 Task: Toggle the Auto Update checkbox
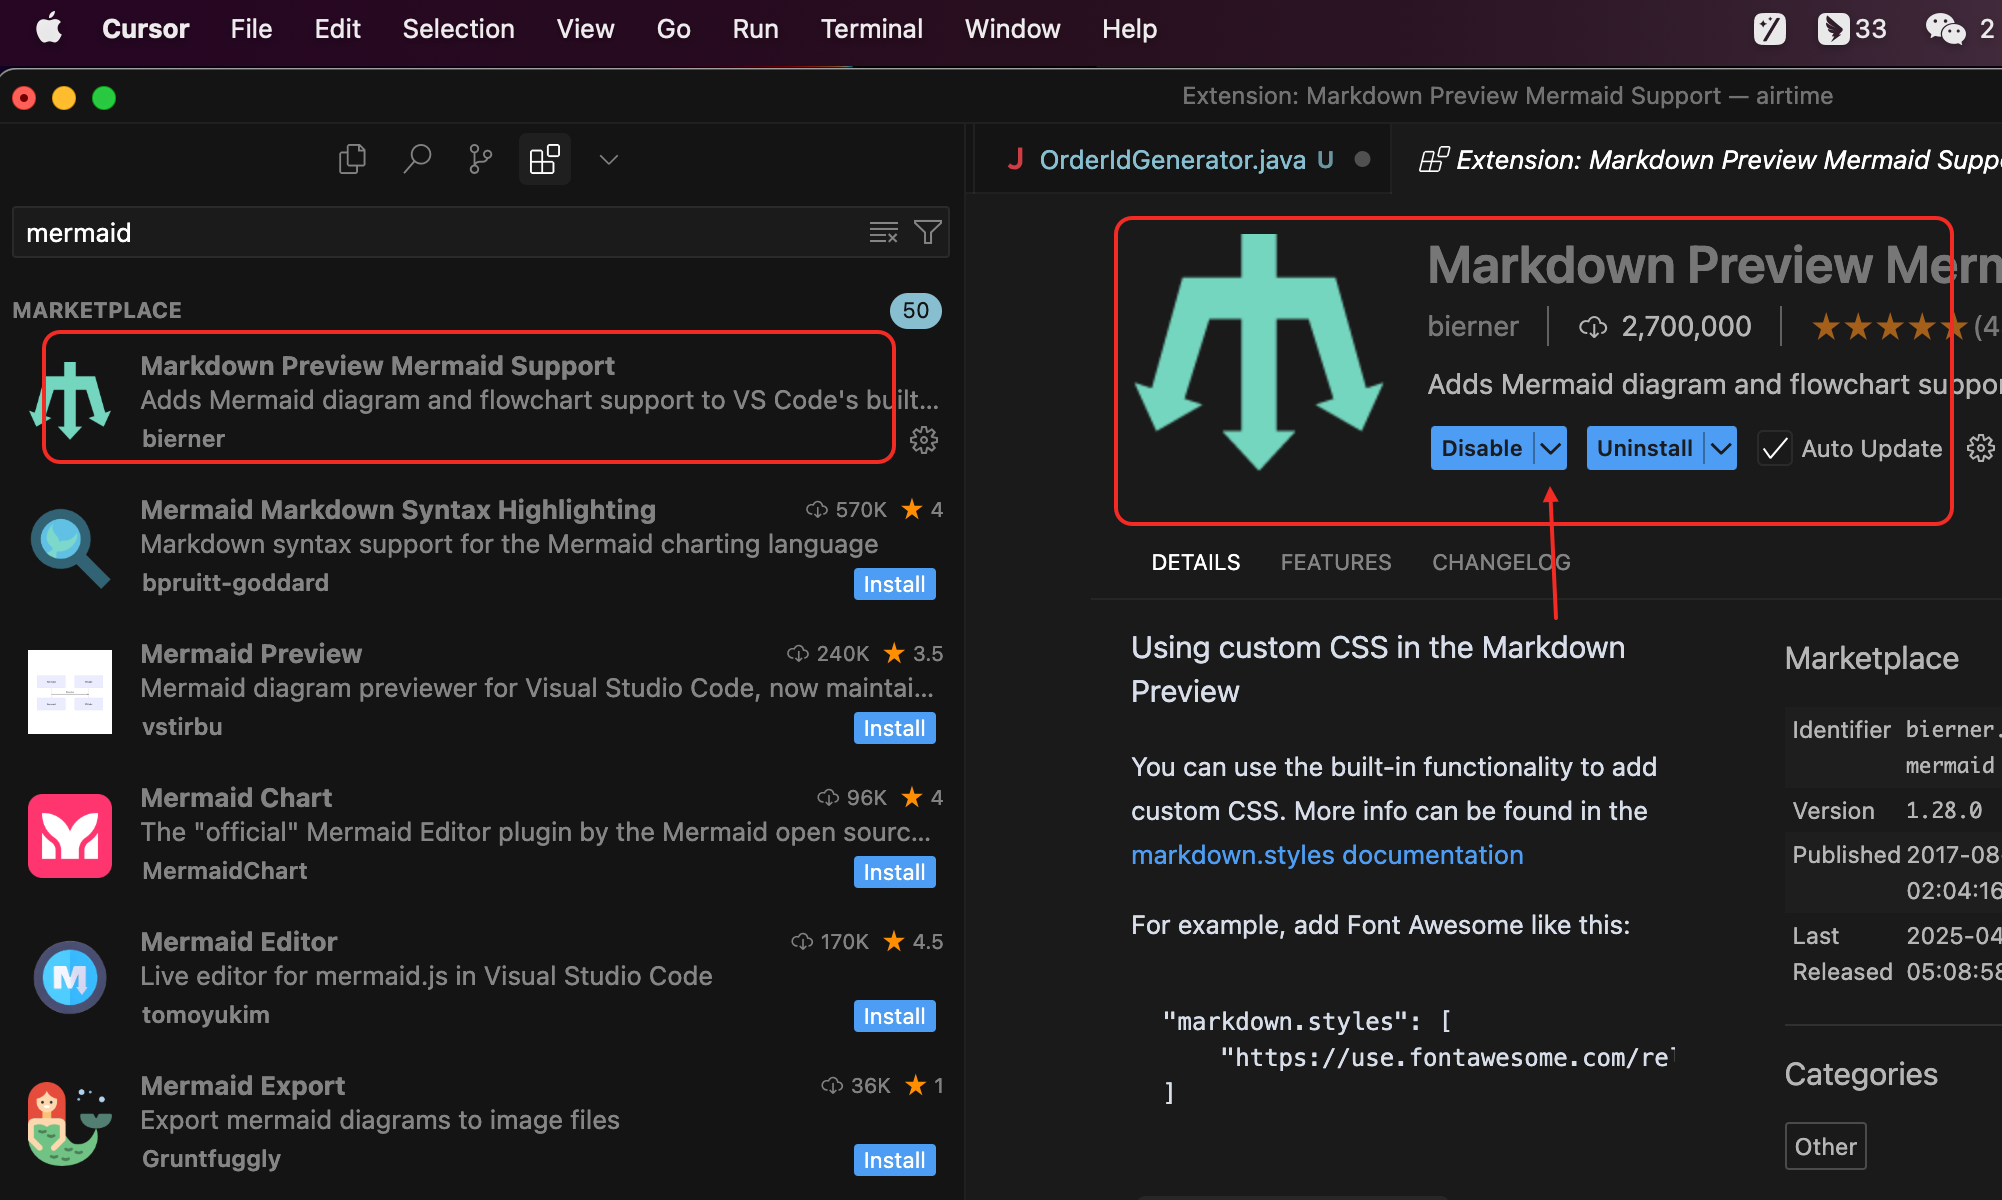tap(1774, 448)
